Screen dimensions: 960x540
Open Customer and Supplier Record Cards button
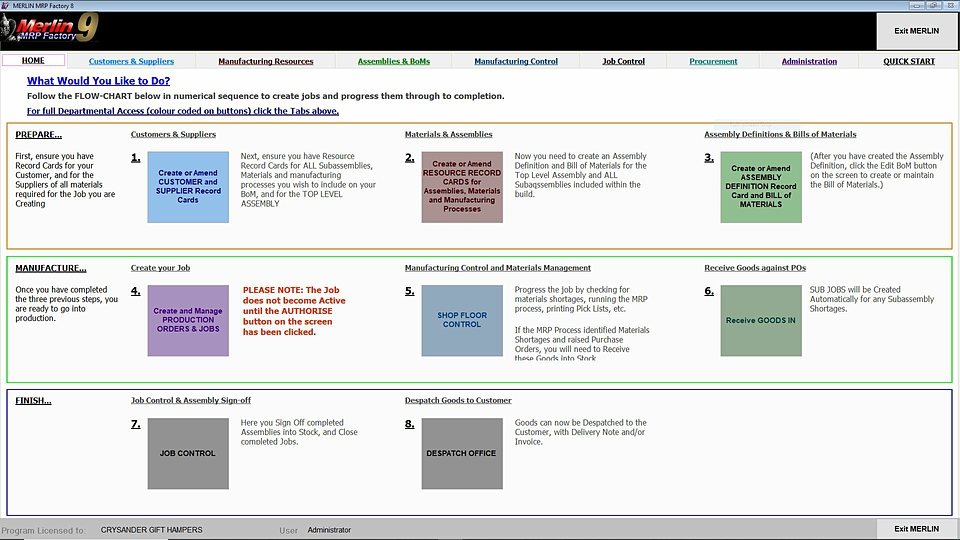[188, 187]
